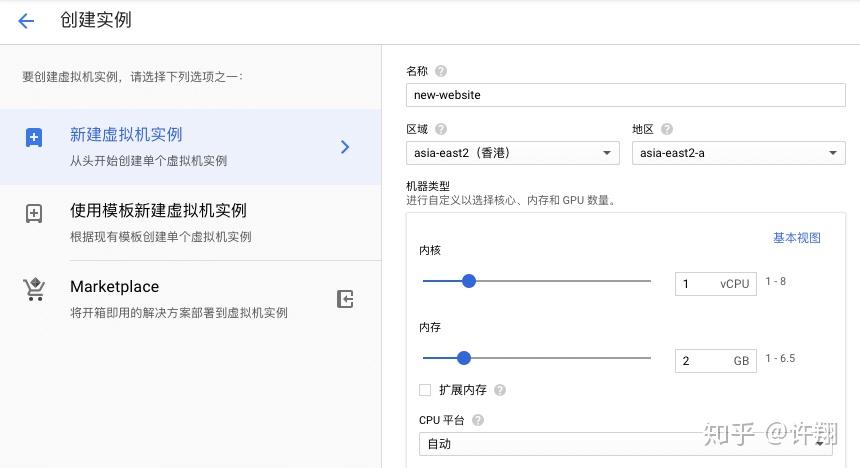Click help icon beside CPU 平台
The height and width of the screenshot is (468, 860).
(478, 420)
